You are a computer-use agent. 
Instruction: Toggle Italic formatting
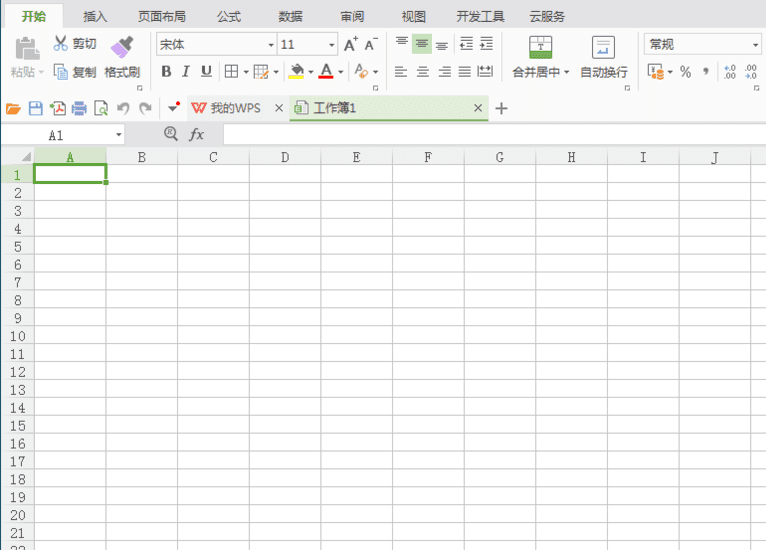(186, 72)
